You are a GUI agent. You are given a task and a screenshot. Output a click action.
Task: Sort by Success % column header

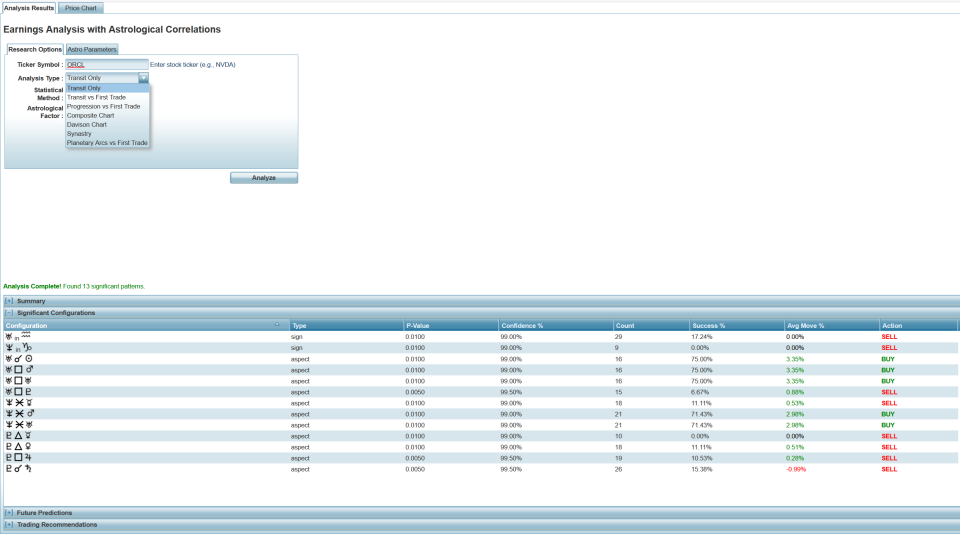coord(737,326)
